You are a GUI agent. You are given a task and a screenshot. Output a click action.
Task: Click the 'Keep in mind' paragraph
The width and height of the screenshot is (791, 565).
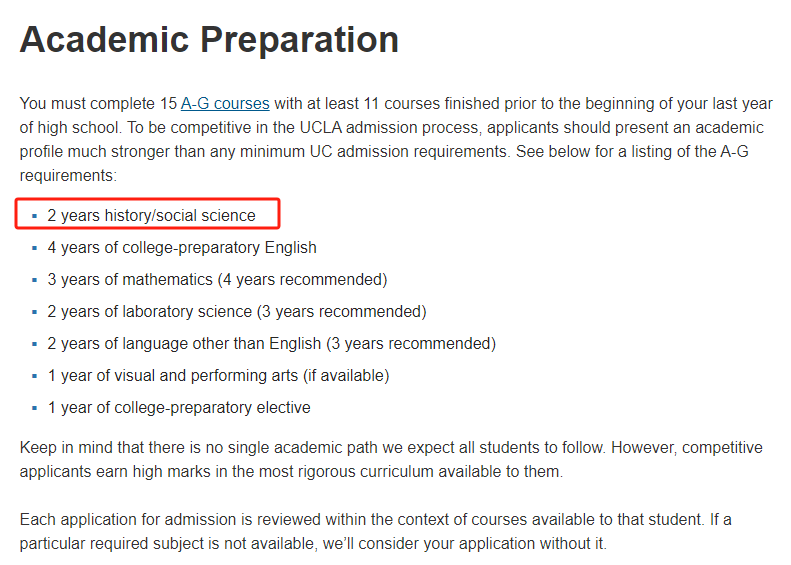point(391,460)
